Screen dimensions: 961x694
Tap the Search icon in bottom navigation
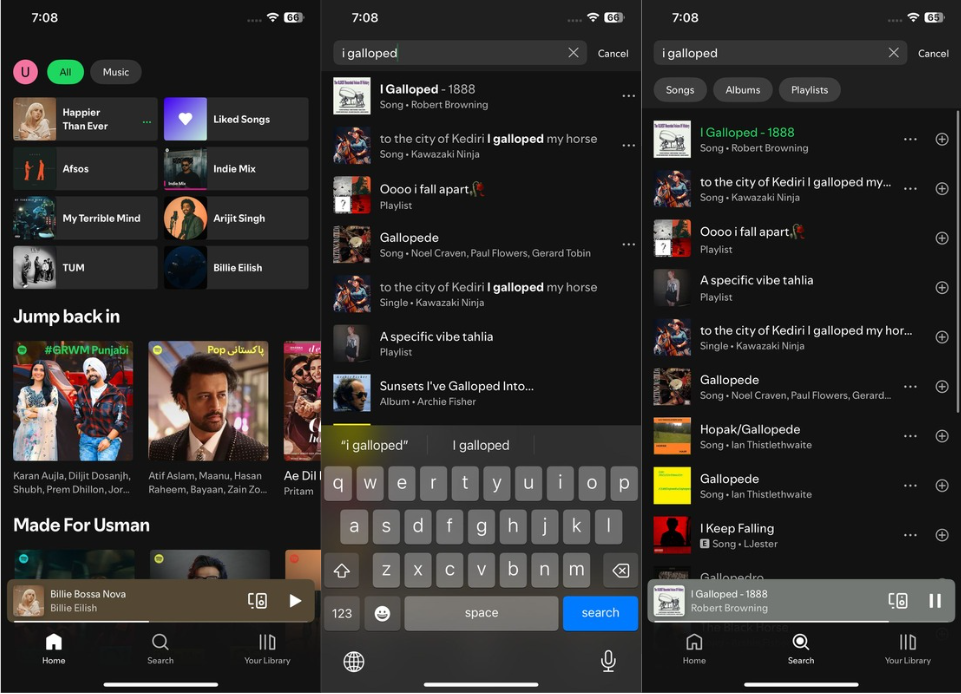(x=160, y=648)
